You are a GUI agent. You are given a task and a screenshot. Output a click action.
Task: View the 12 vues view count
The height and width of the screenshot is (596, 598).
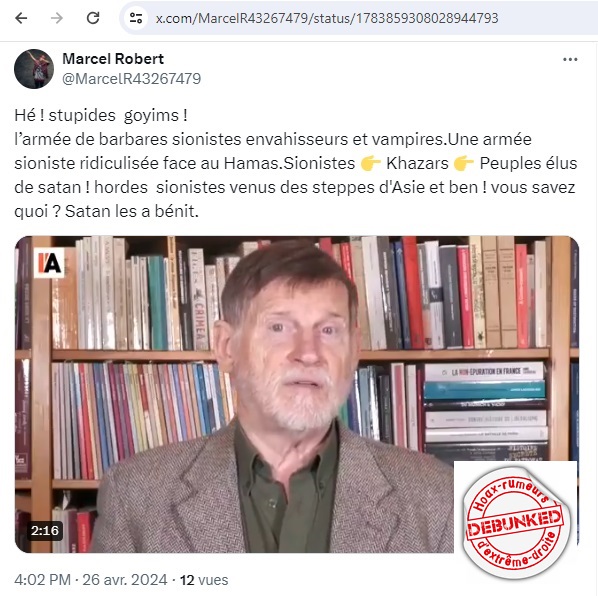tap(204, 580)
